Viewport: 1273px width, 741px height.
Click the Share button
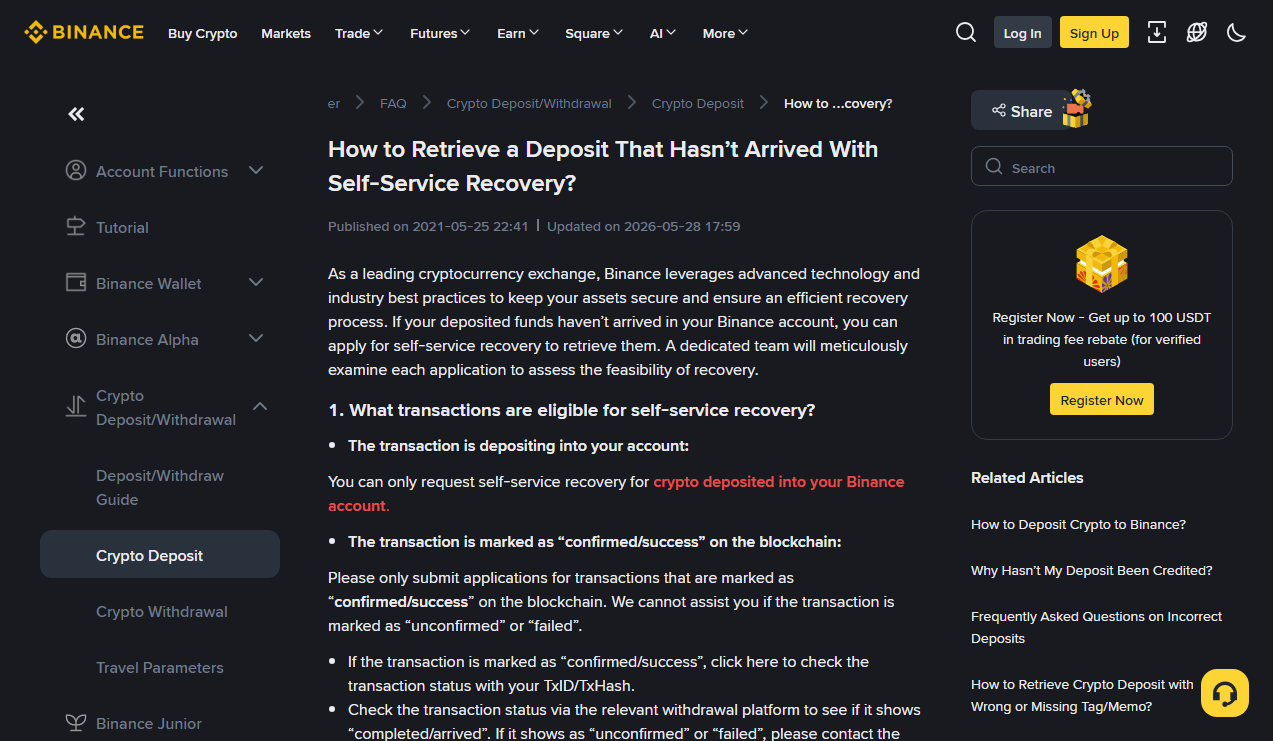point(1022,110)
